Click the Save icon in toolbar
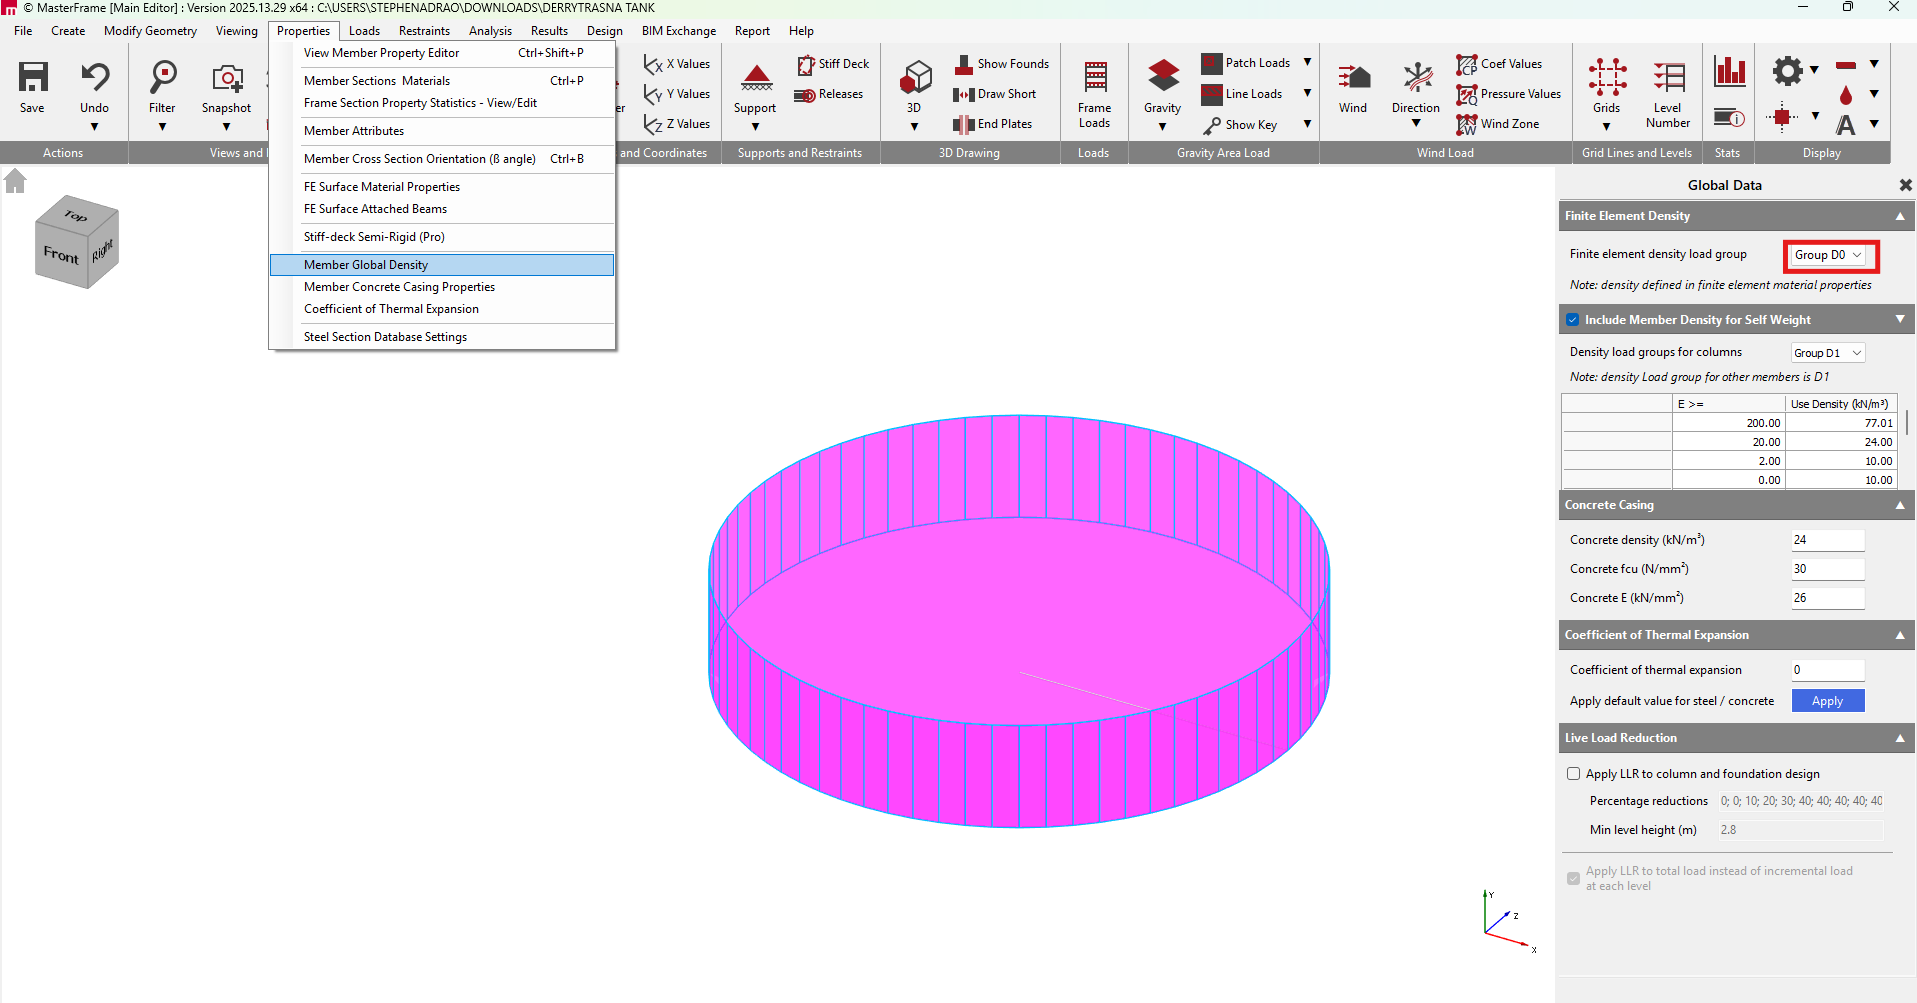Screen dimensions: 1917x1003 click(x=32, y=79)
